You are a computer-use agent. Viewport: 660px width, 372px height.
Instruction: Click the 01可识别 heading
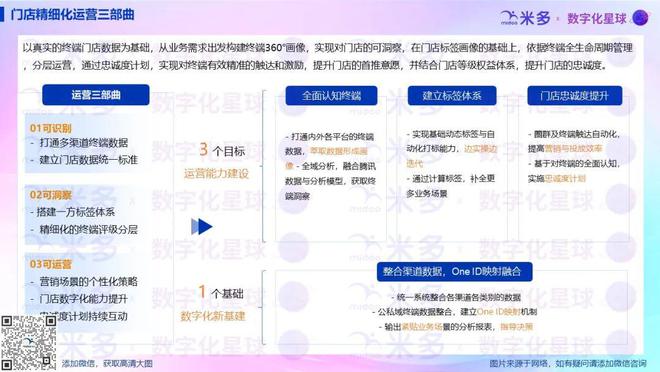[51, 128]
